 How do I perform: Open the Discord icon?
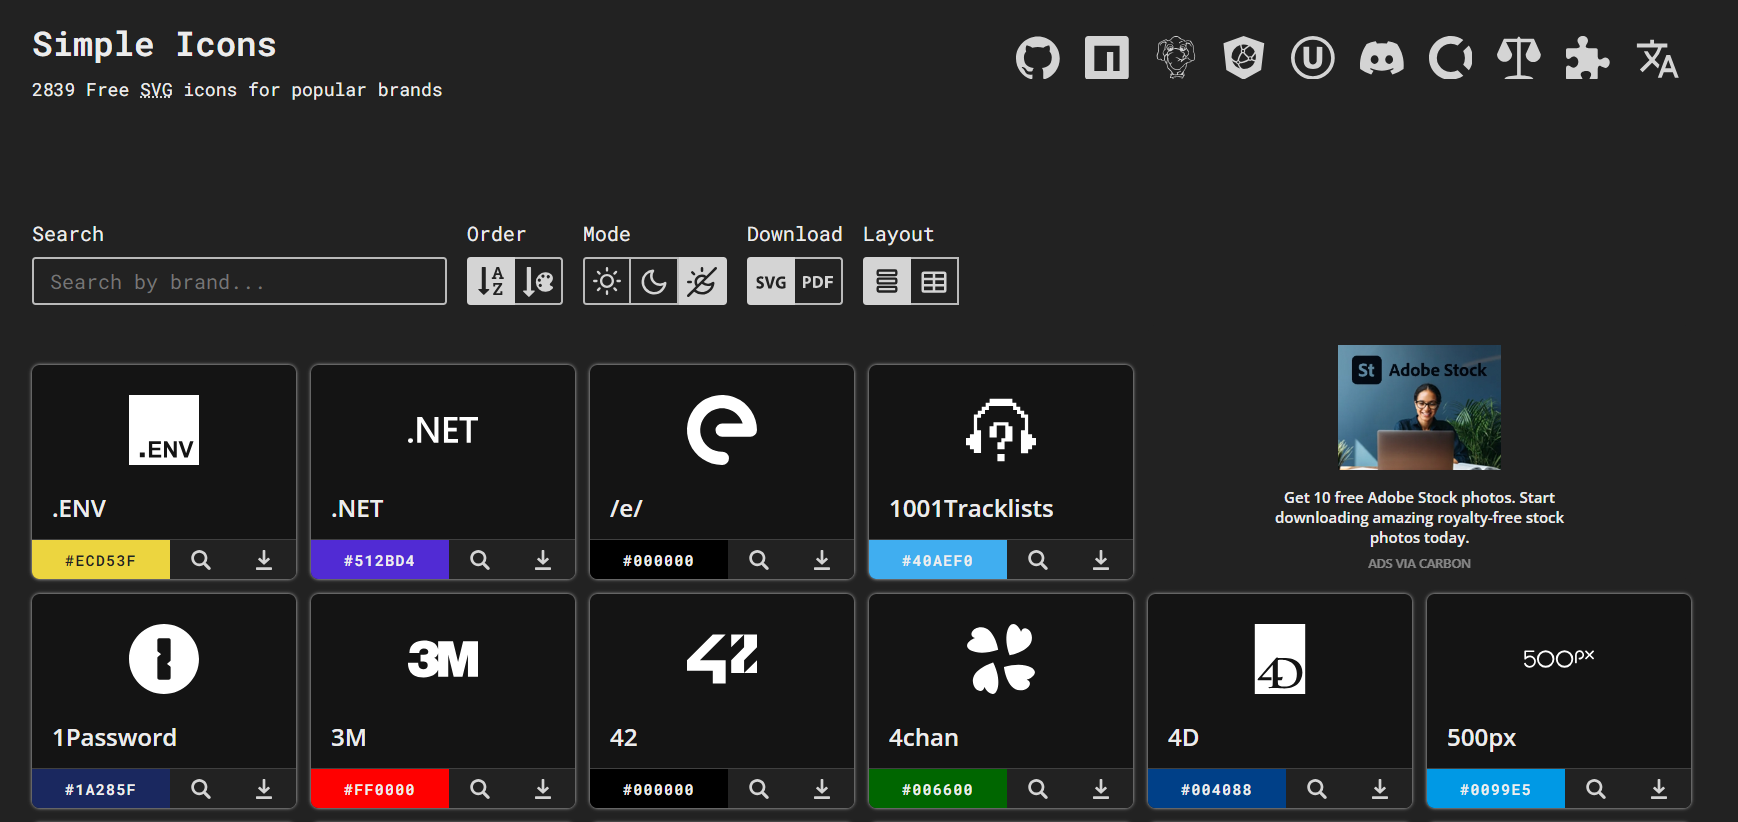tap(1382, 58)
